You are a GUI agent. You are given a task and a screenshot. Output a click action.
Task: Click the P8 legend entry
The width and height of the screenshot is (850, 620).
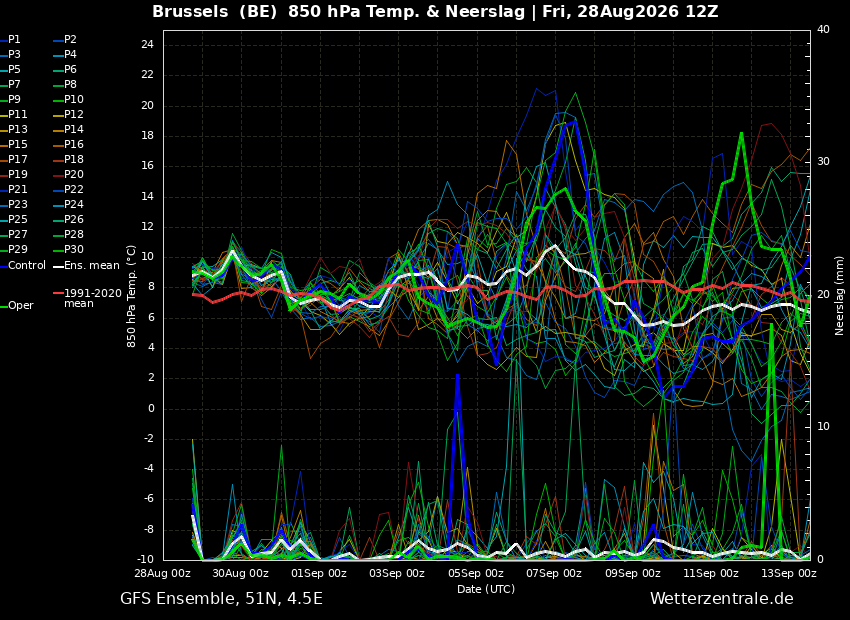66,85
